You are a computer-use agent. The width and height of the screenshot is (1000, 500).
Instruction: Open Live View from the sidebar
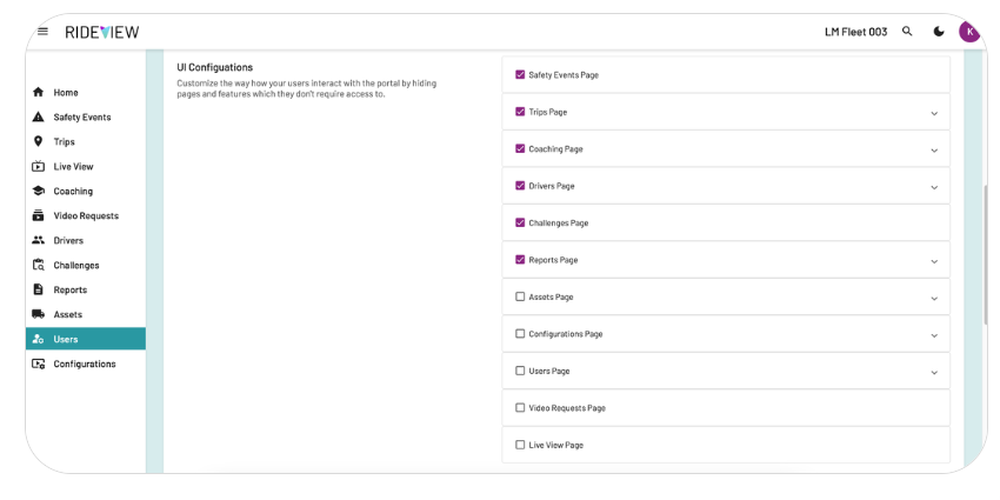85,166
